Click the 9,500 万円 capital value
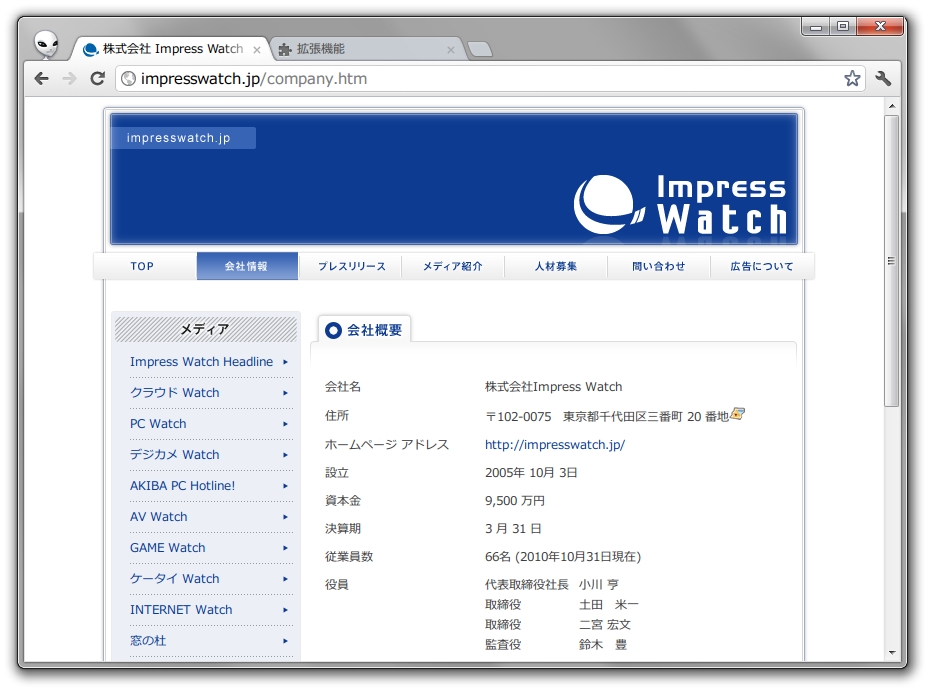The image size is (934, 695). pos(515,500)
